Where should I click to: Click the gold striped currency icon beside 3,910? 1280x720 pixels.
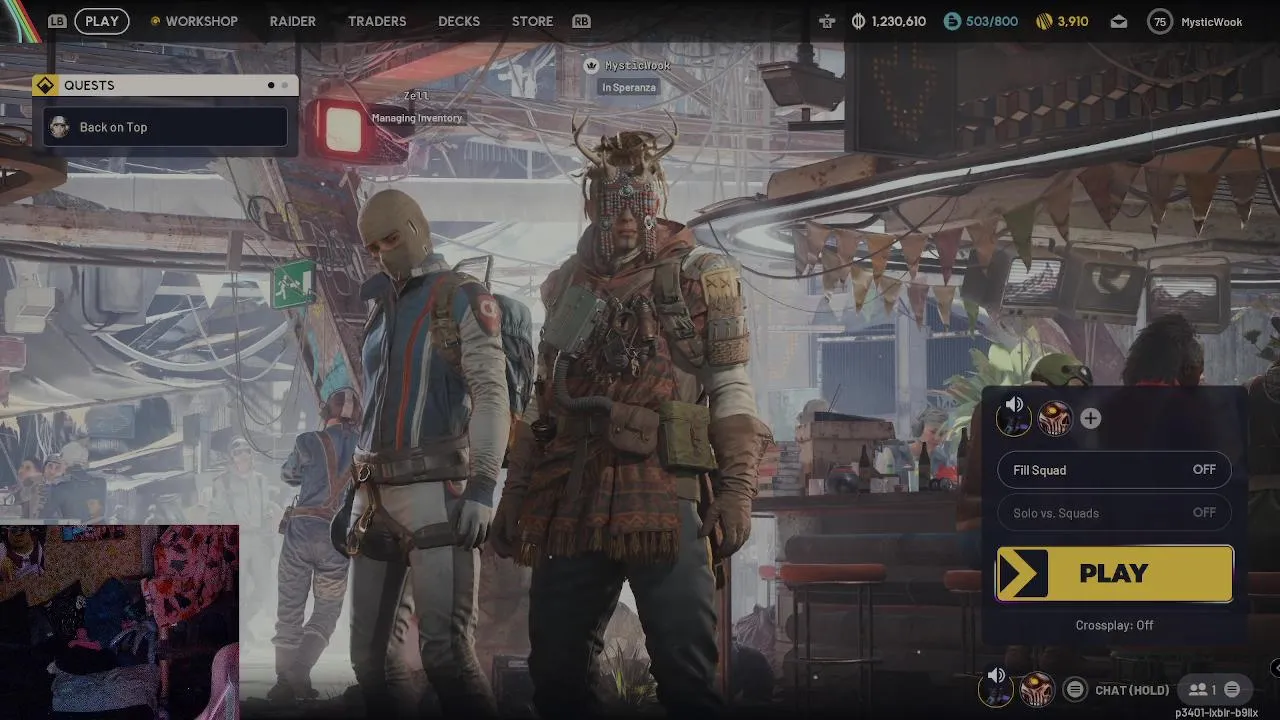pos(1044,21)
